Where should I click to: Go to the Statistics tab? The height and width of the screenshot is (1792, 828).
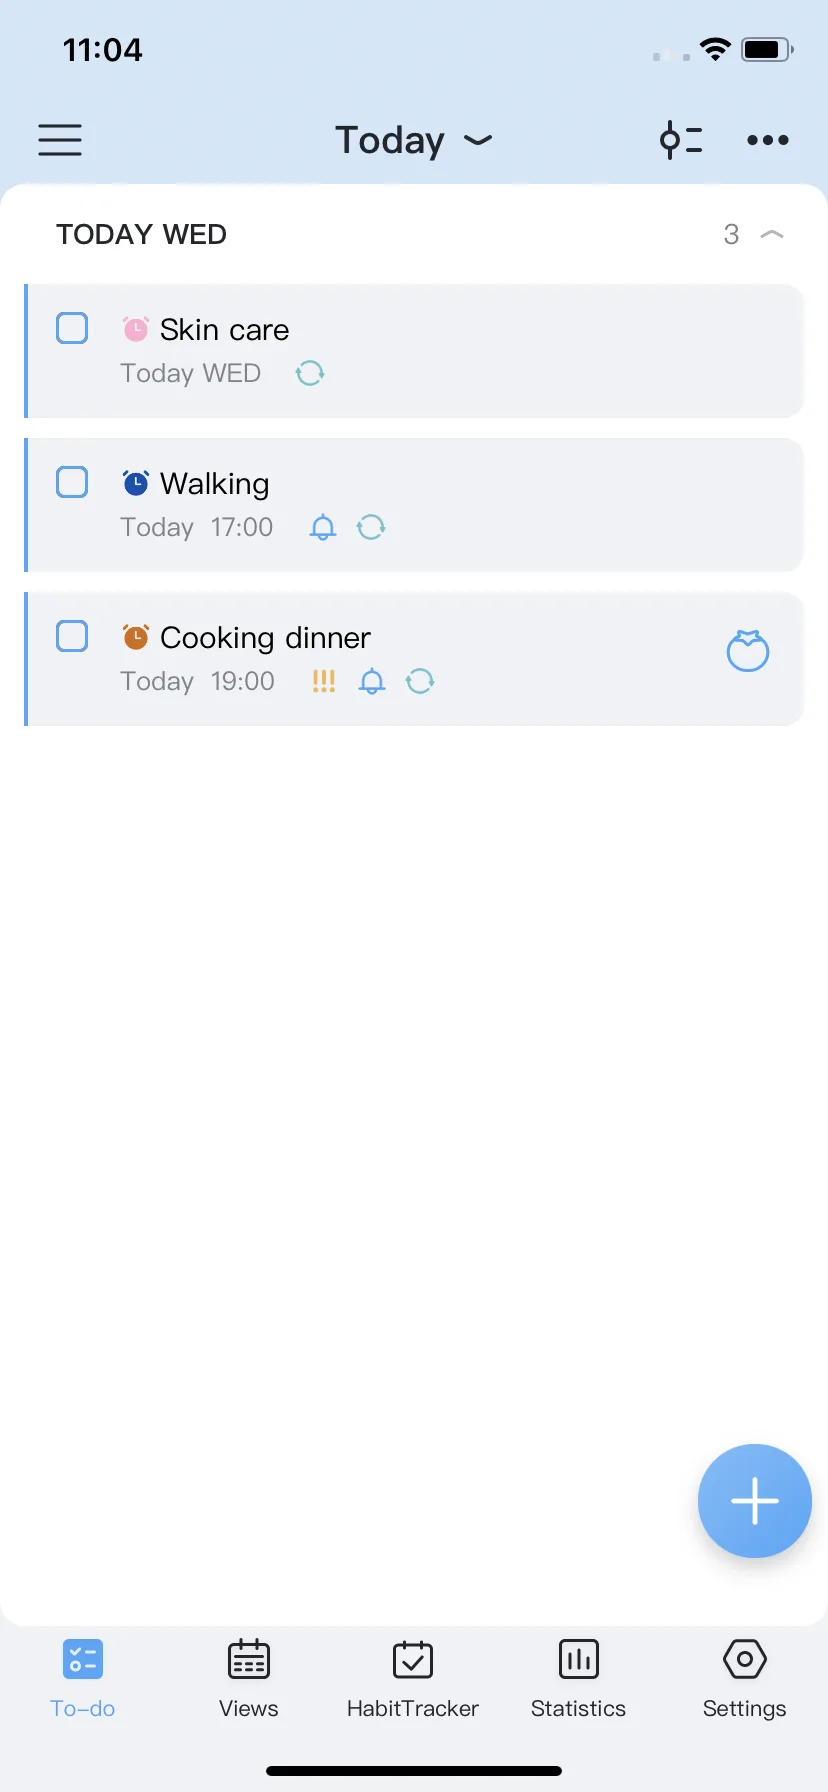tap(578, 1679)
